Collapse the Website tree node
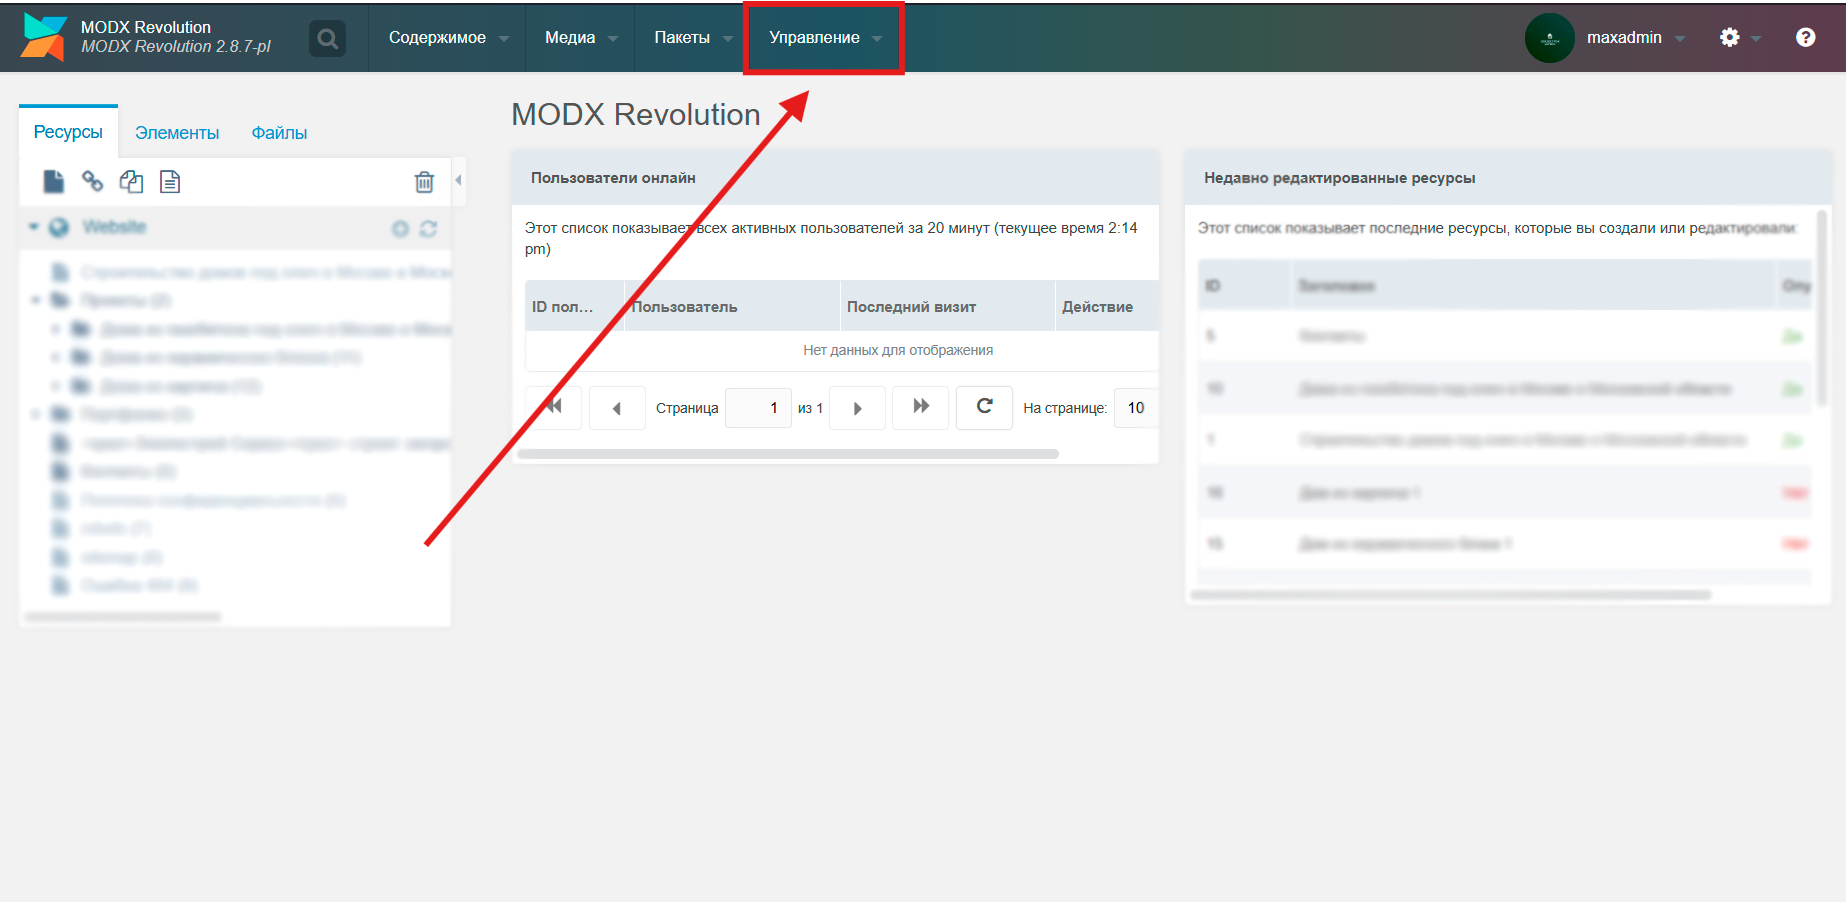Viewport: 1846px width, 902px height. tap(34, 227)
